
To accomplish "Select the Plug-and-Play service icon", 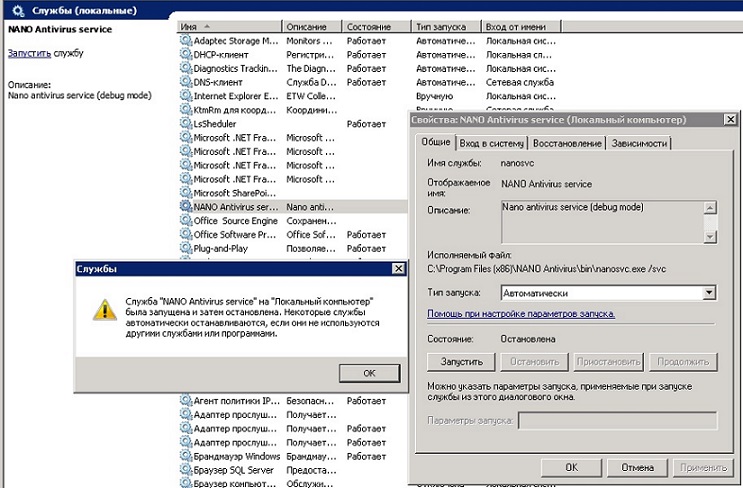I will pos(186,249).
